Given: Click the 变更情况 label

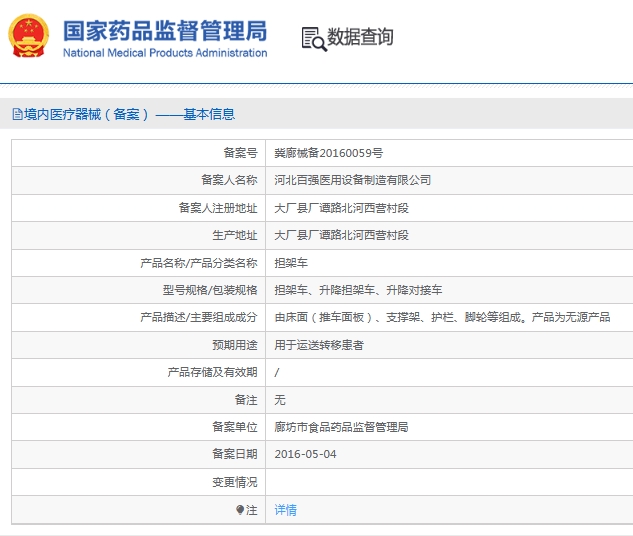Looking at the screenshot, I should 235,482.
